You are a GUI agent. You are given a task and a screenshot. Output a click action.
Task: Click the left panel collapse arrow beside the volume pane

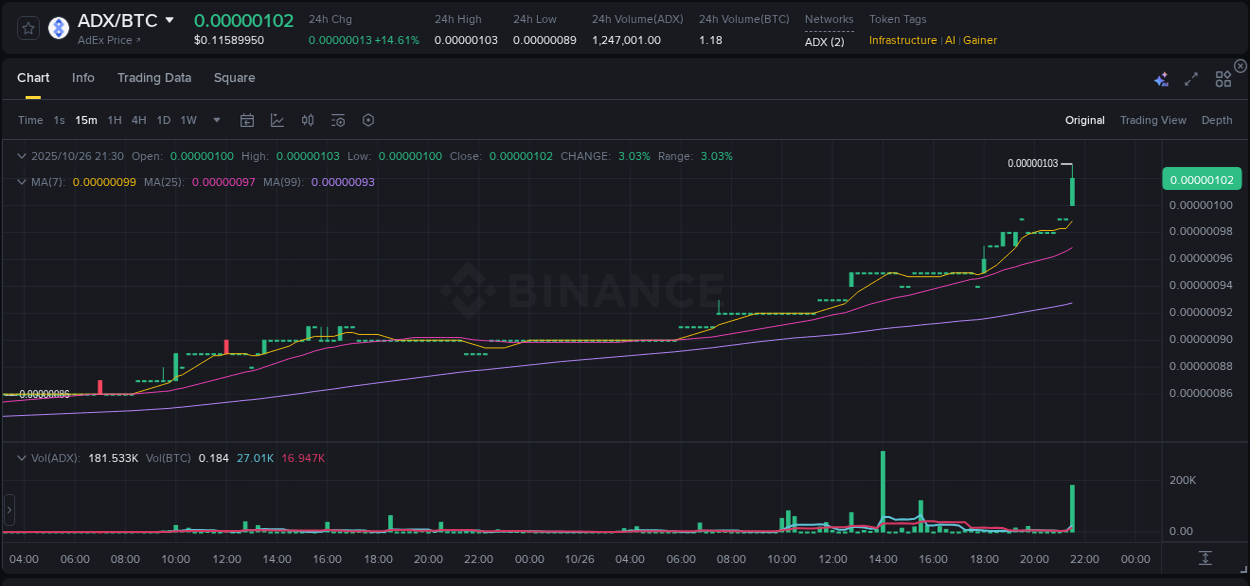point(9,510)
